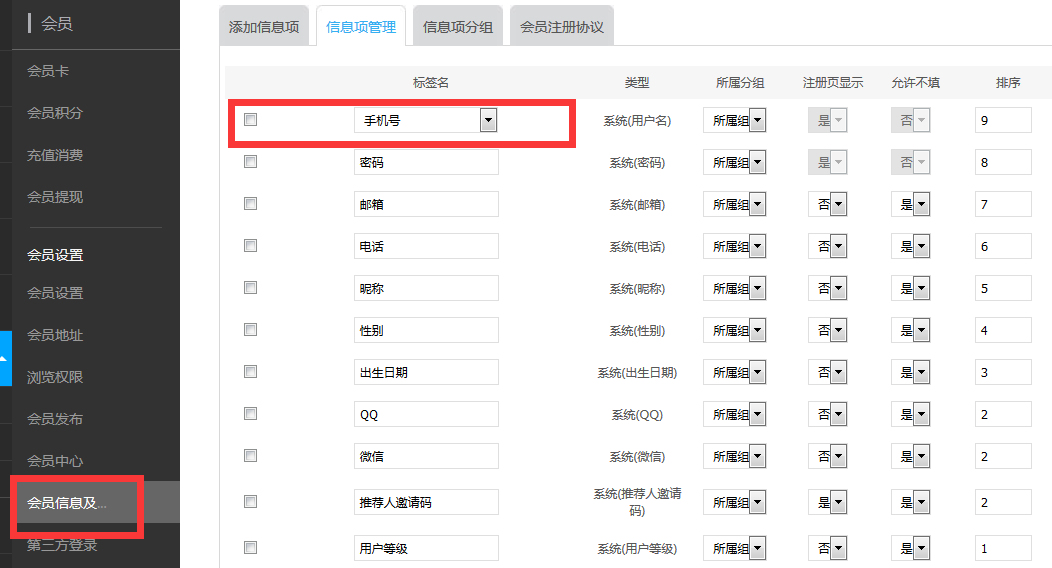Edit the 推荐人邀请码 label name field
This screenshot has width=1052, height=568.
[x=426, y=502]
